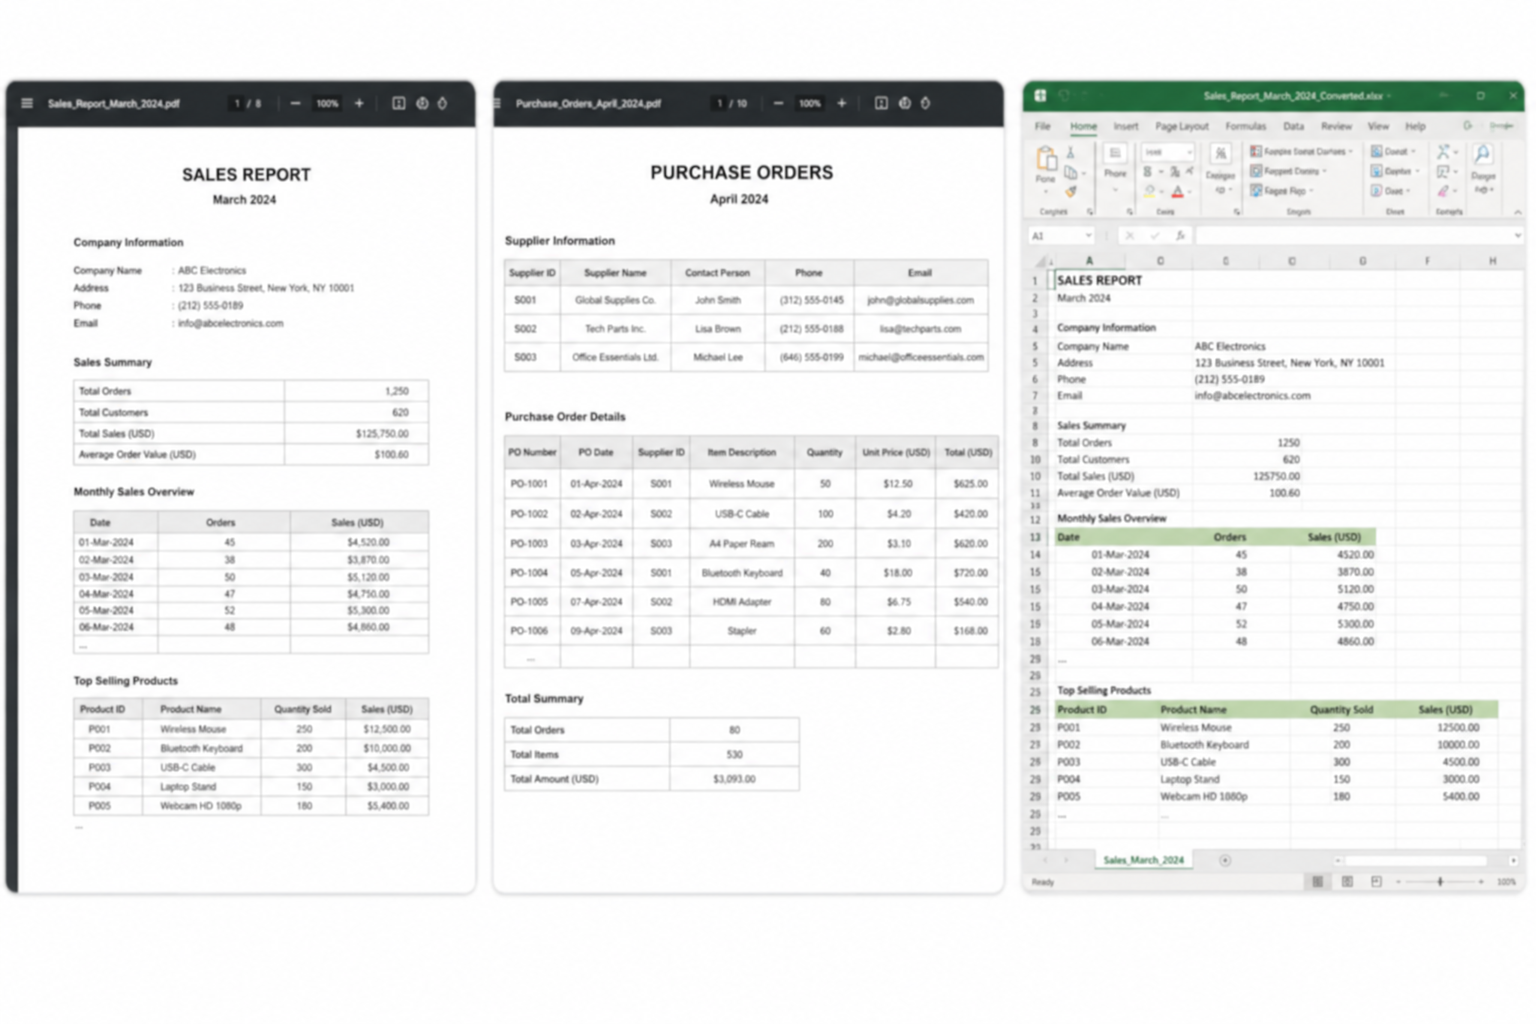
Task: Click the confirm checkmark in formula bar
Action: point(1155,235)
